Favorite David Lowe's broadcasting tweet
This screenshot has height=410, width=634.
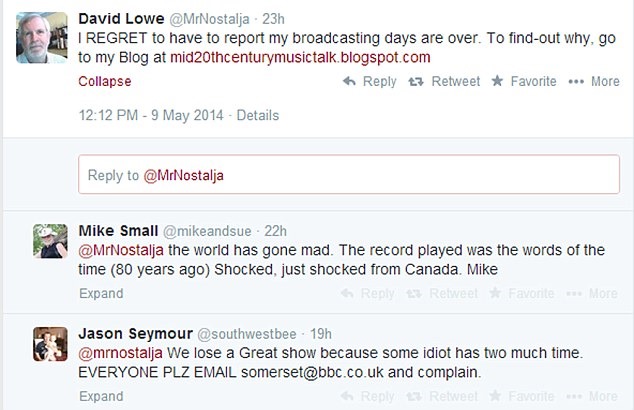point(523,82)
